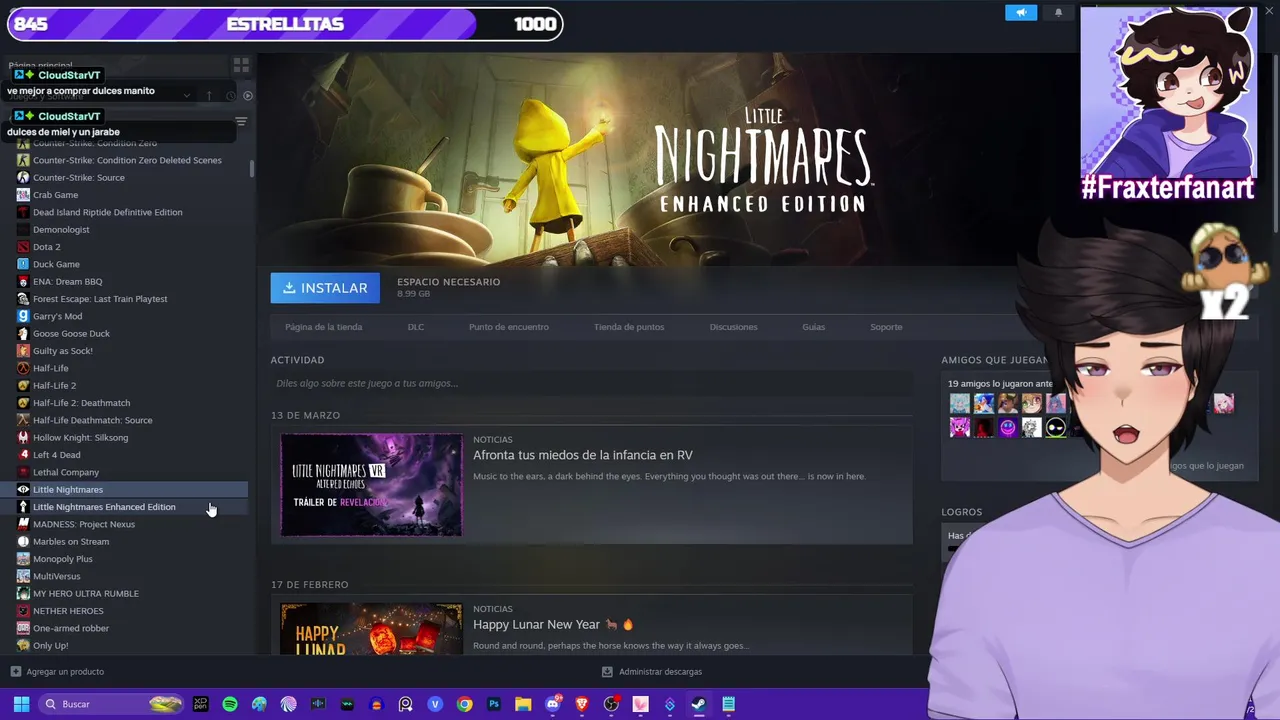Open OBS Studio from the taskbar

[611, 704]
